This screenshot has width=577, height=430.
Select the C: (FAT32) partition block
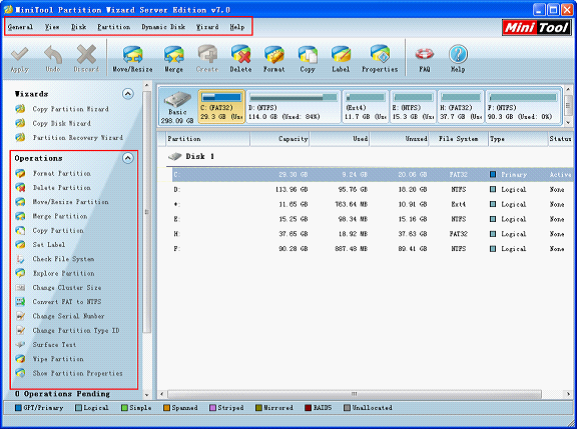coord(221,107)
